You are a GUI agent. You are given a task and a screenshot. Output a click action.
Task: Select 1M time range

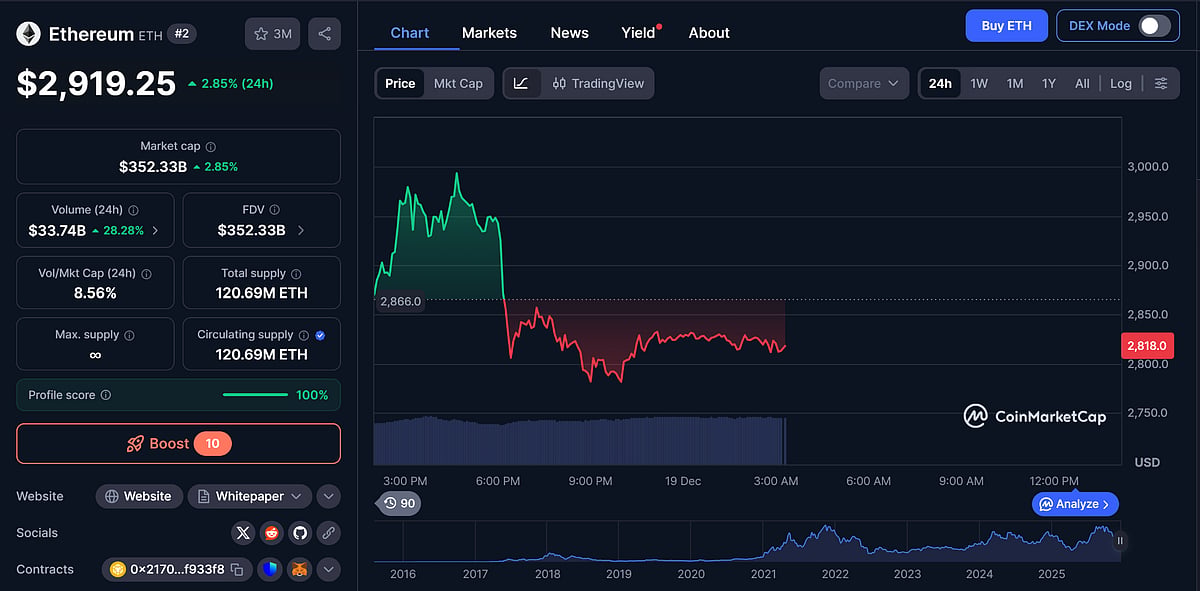pyautogui.click(x=1015, y=83)
